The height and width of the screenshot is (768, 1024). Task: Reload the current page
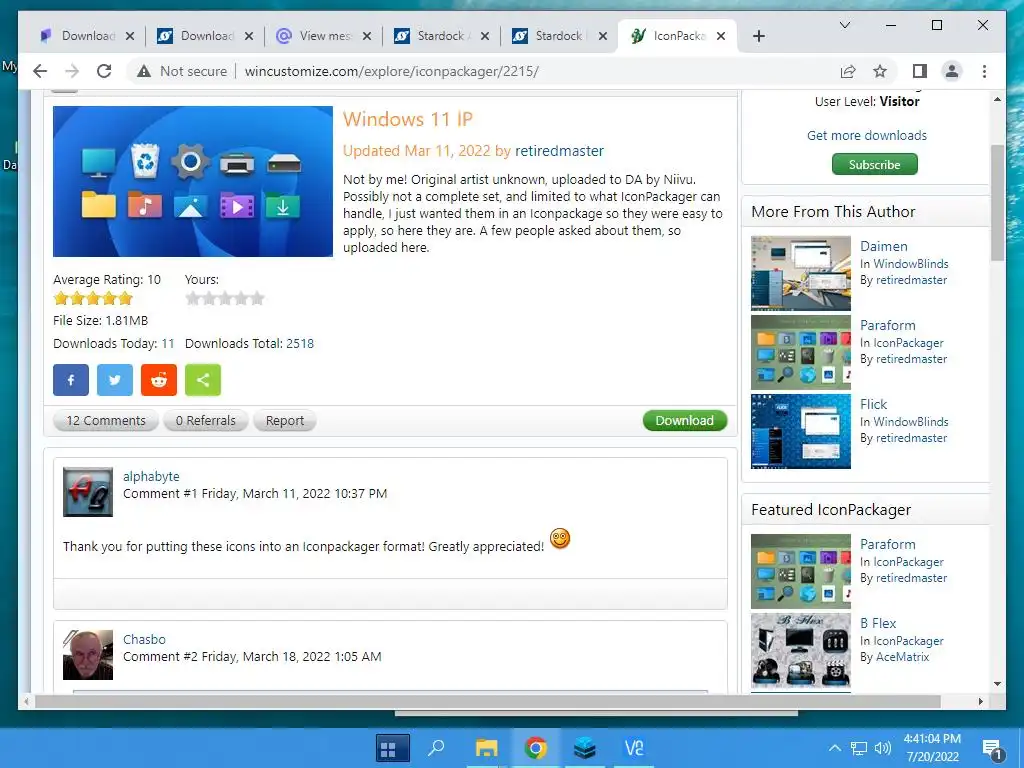(104, 71)
